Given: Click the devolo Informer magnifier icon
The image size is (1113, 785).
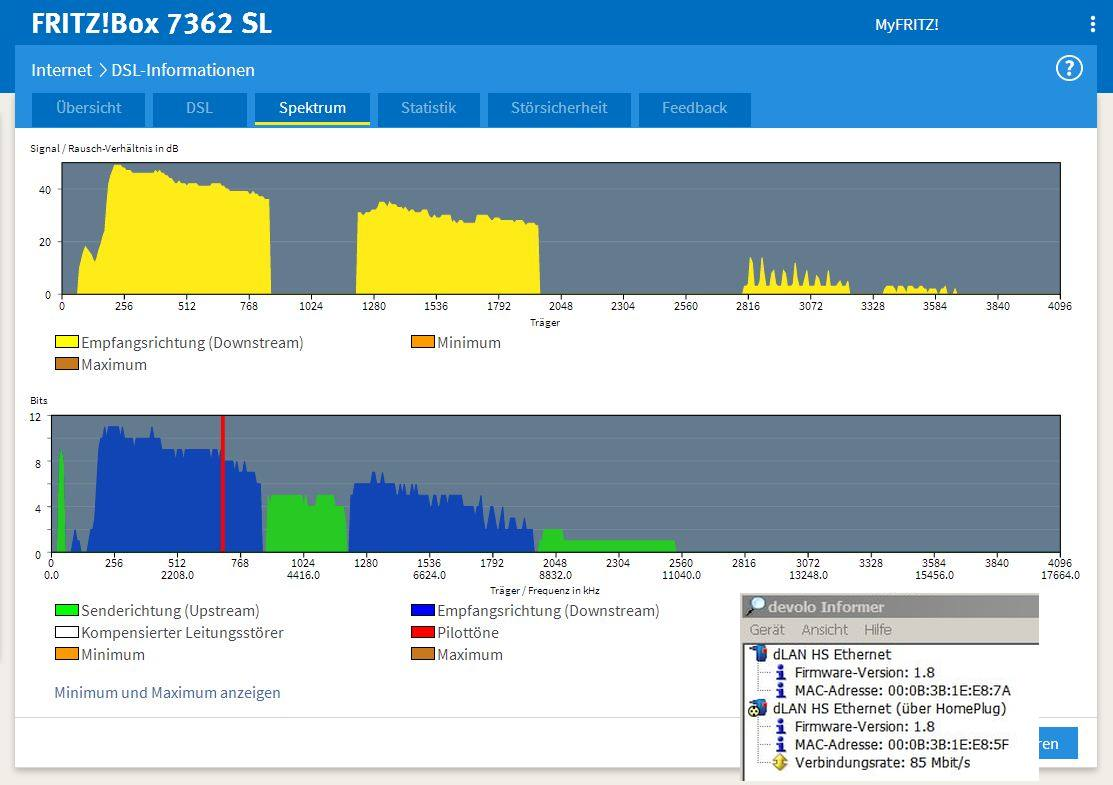Looking at the screenshot, I should (756, 606).
